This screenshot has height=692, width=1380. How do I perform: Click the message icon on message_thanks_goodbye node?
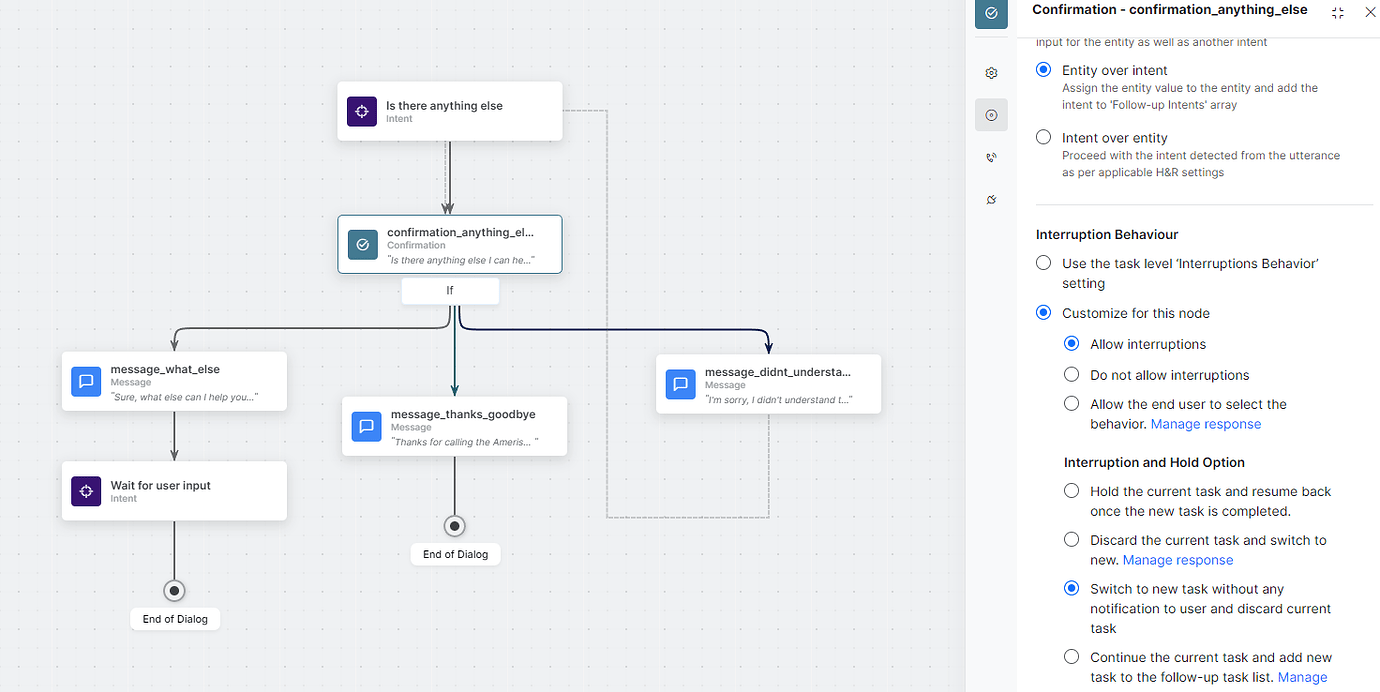366,426
